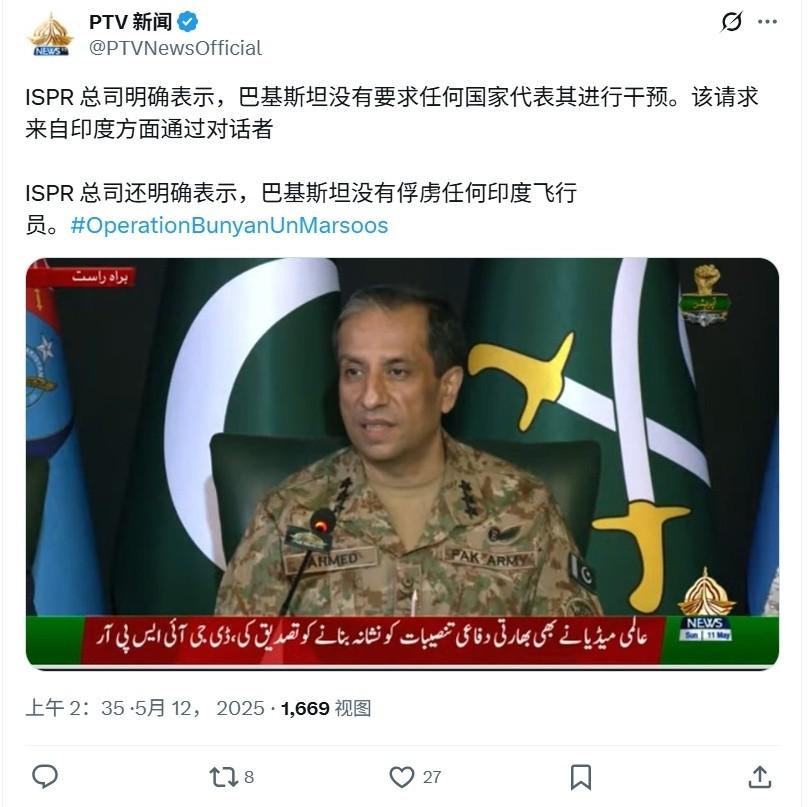The image size is (811, 807).
Task: Click the live badge on video corner
Action: pos(98,277)
